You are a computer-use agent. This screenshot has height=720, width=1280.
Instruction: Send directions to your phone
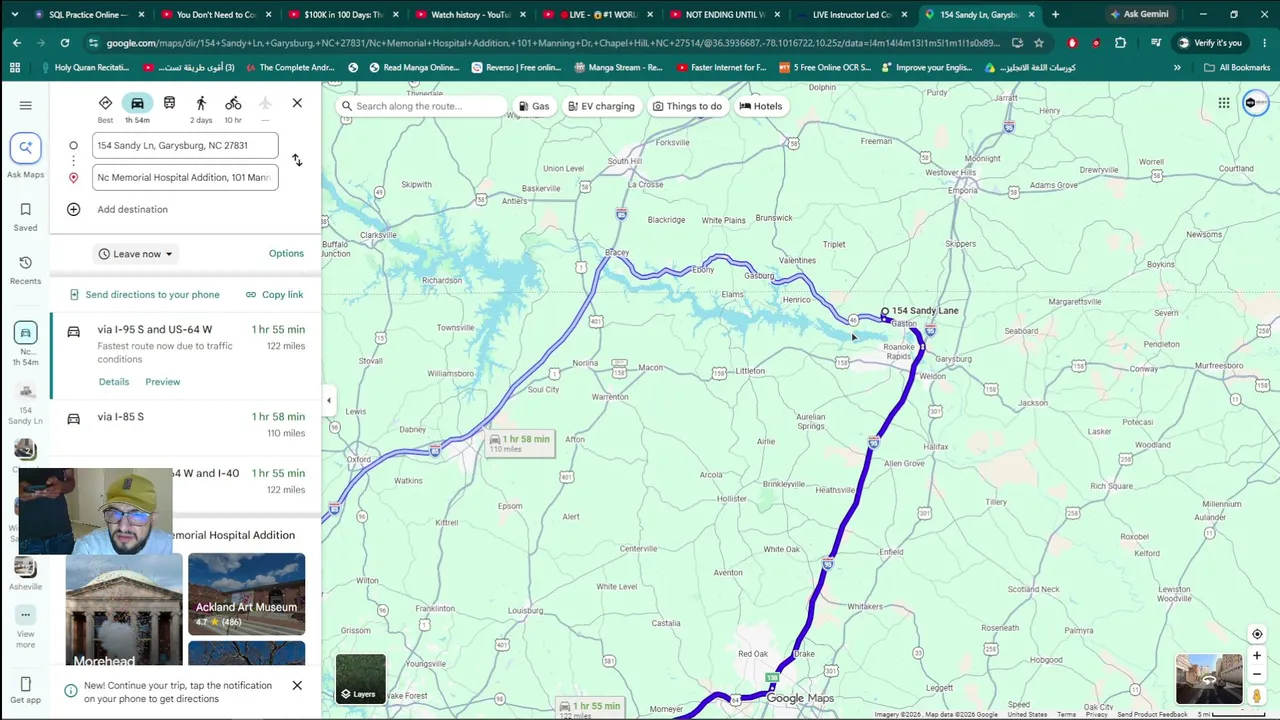pos(144,294)
